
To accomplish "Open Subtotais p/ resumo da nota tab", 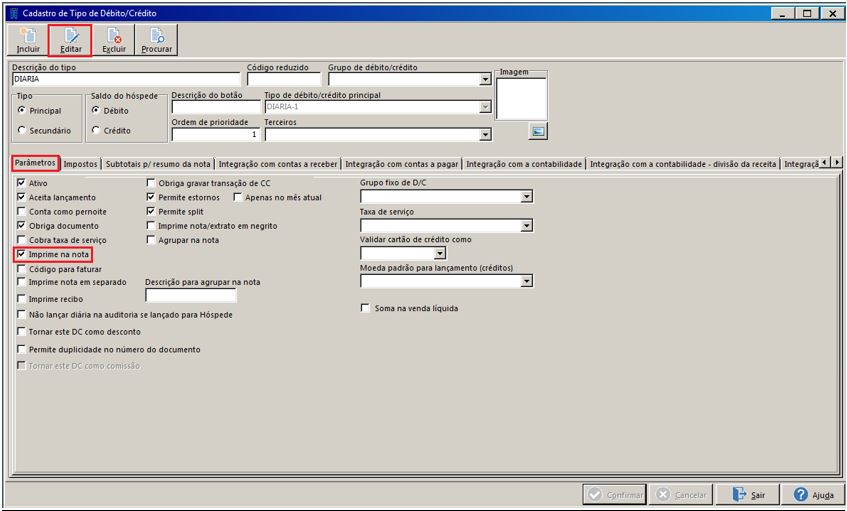I will [x=158, y=164].
